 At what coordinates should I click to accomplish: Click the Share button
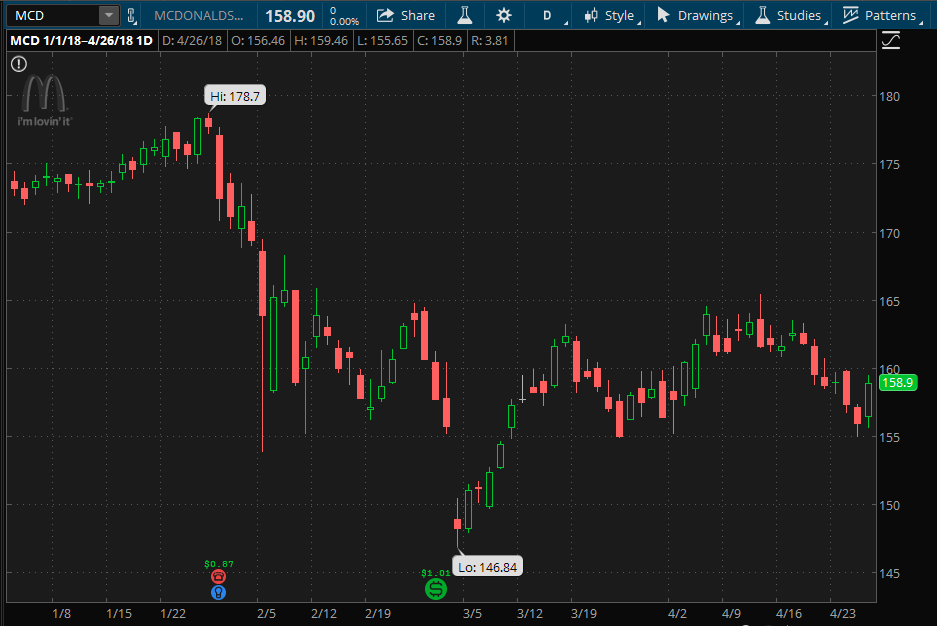406,15
